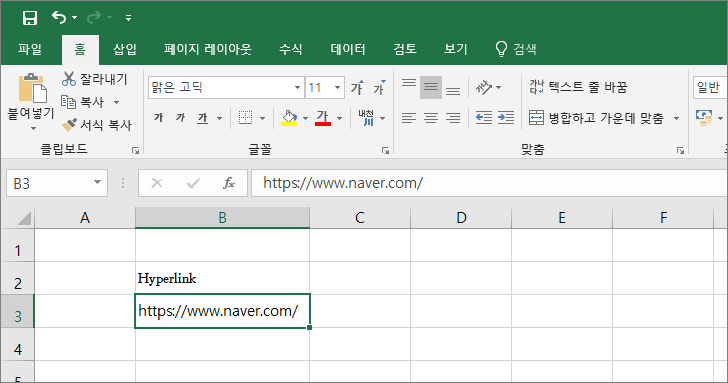The width and height of the screenshot is (728, 383).
Task: Toggle underline 가 formatting
Action: [x=202, y=118]
